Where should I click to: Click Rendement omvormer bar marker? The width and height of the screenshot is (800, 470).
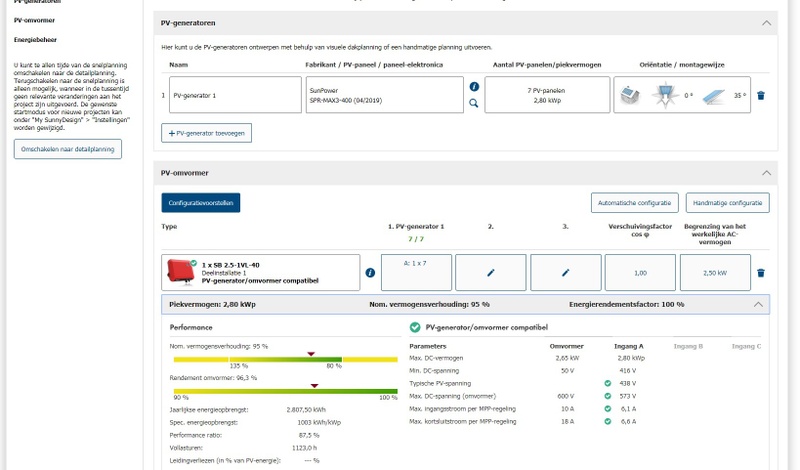click(314, 386)
